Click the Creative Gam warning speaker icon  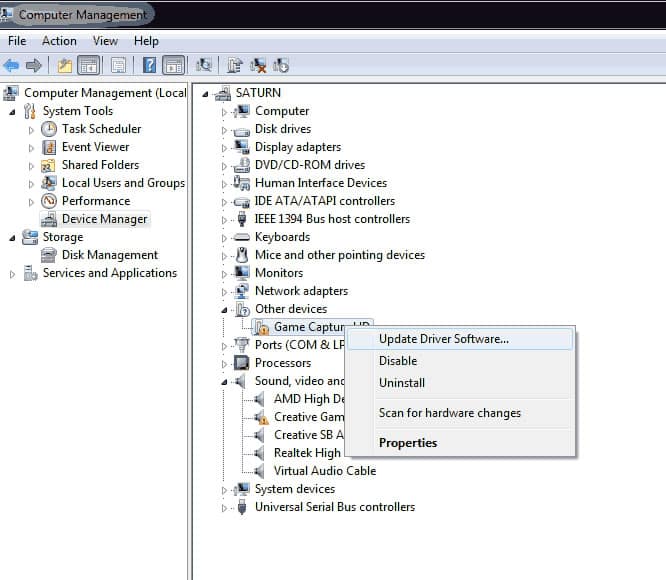[x=261, y=417]
